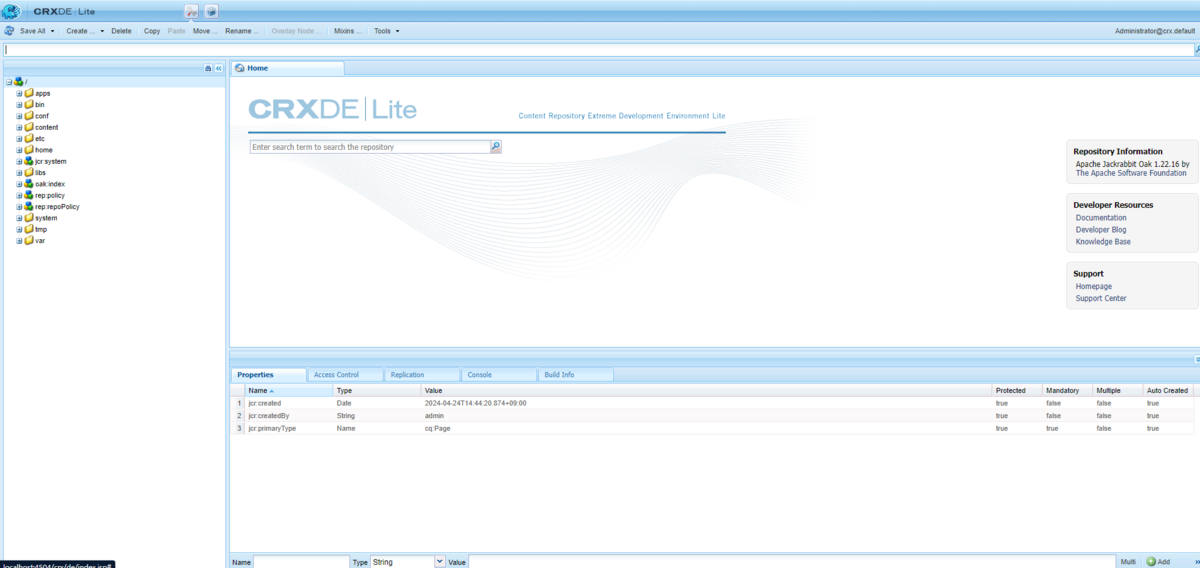The height and width of the screenshot is (568, 1200).
Task: Select the jcr:primaryType property row
Action: point(714,428)
